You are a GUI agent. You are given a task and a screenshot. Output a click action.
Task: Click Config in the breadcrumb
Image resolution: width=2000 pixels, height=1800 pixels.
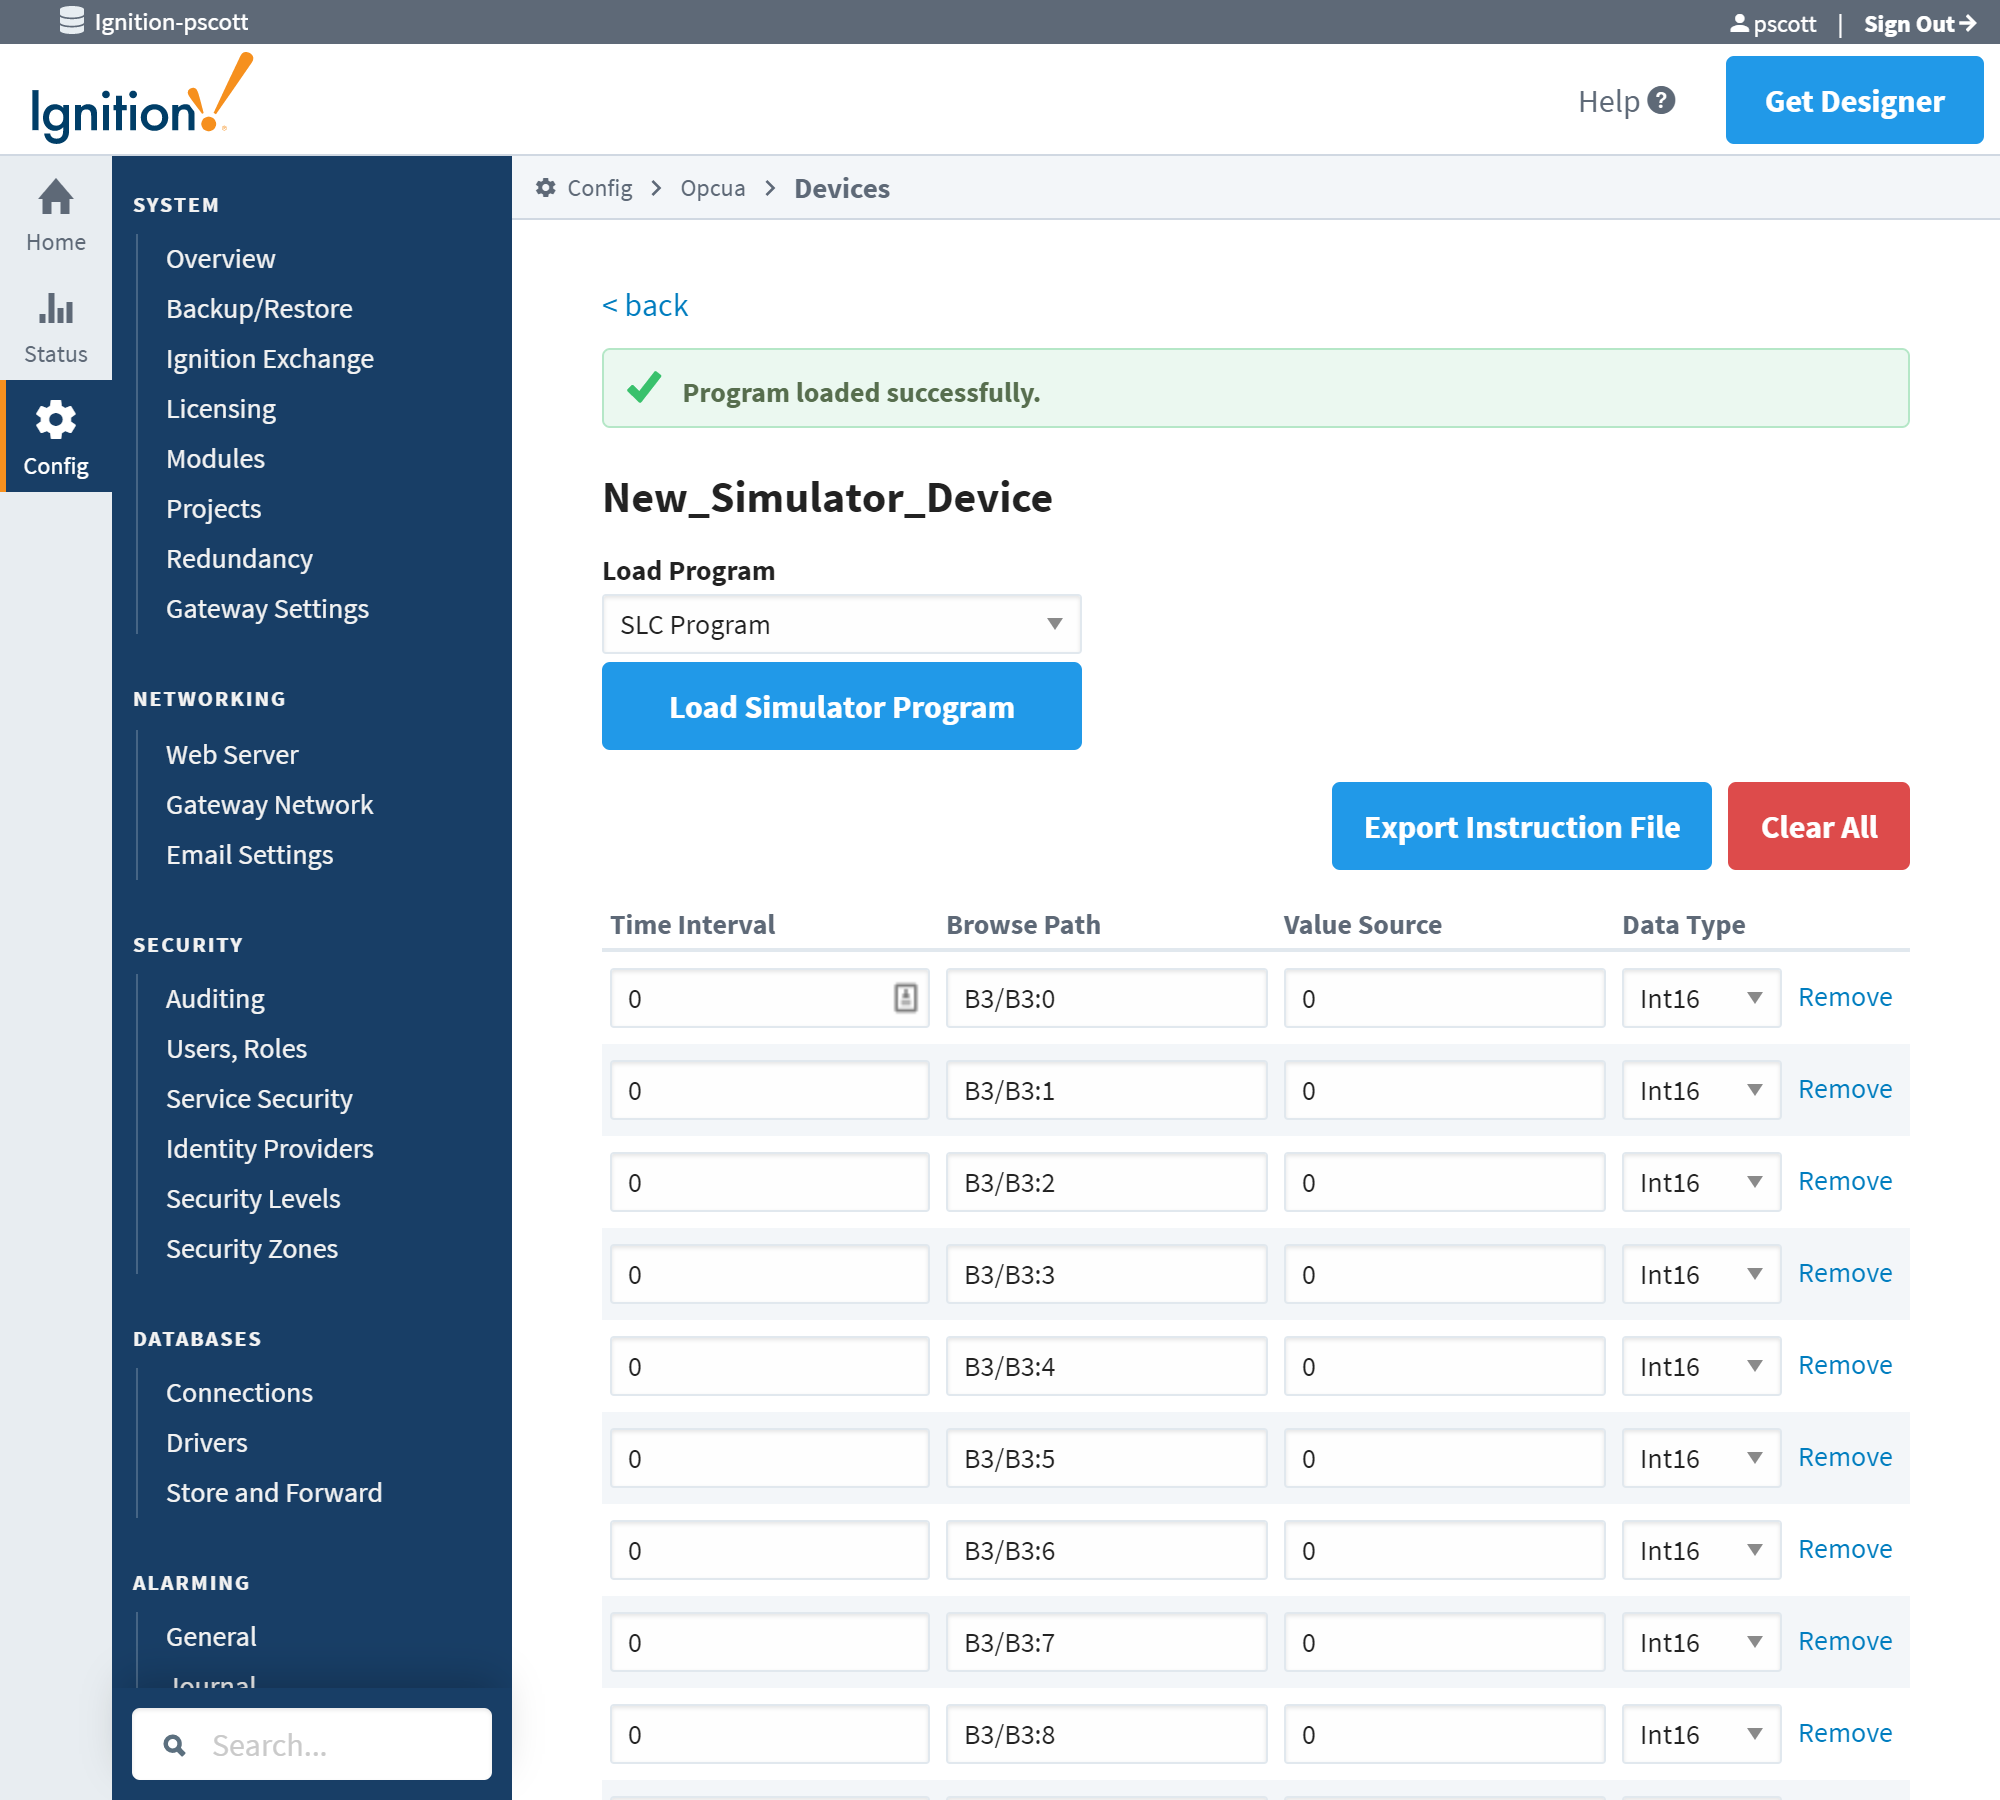[599, 188]
